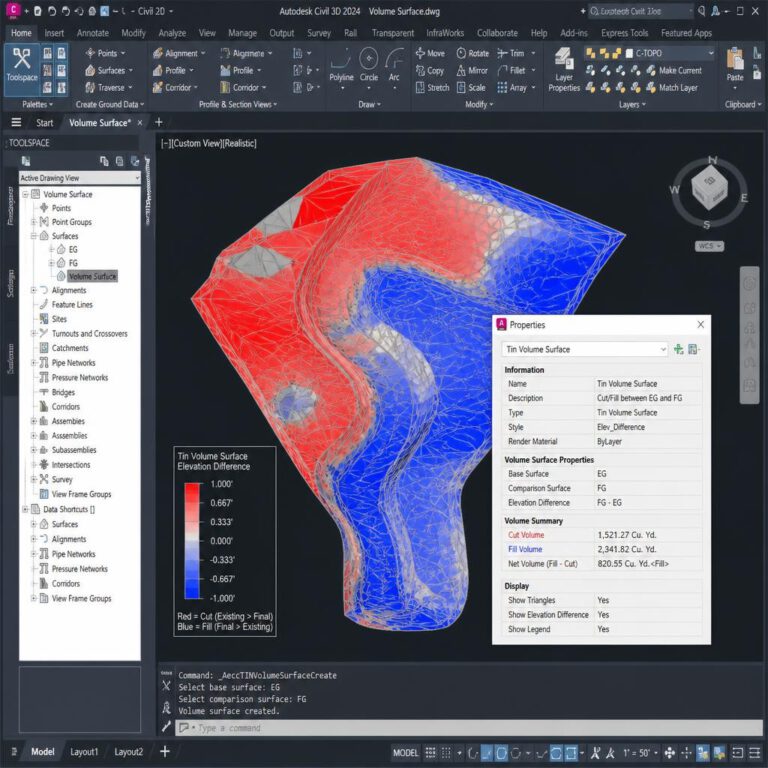Click the Array tool

[x=512, y=88]
